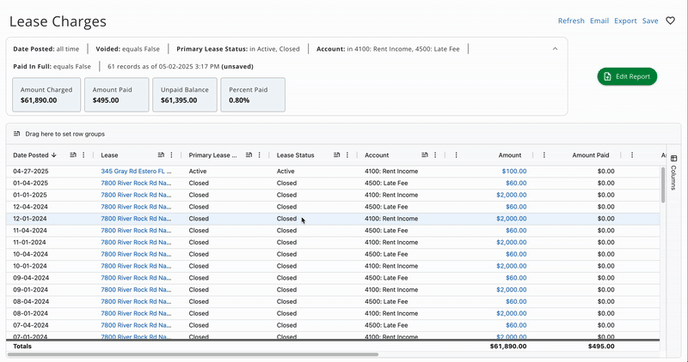Click the Drag here to set row groups area
This screenshot has width=688, height=362.
[65, 134]
